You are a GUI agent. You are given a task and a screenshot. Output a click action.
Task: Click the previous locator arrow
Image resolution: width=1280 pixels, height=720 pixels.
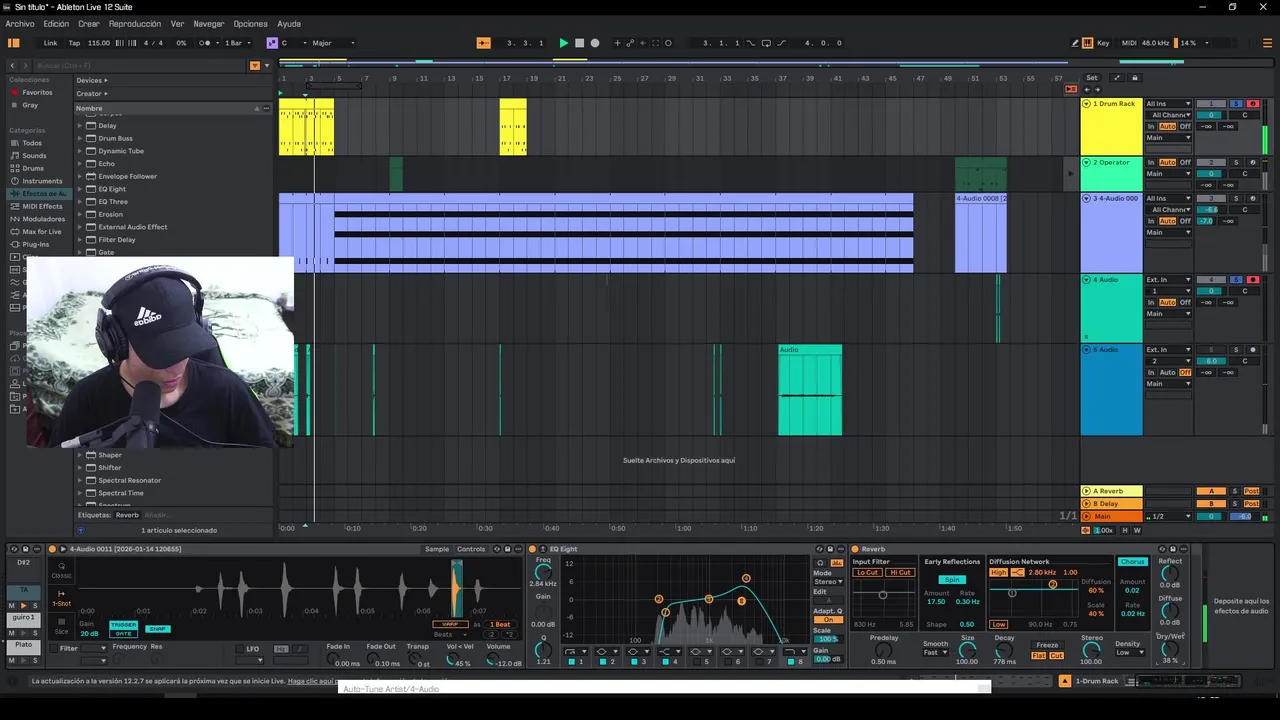[1087, 89]
